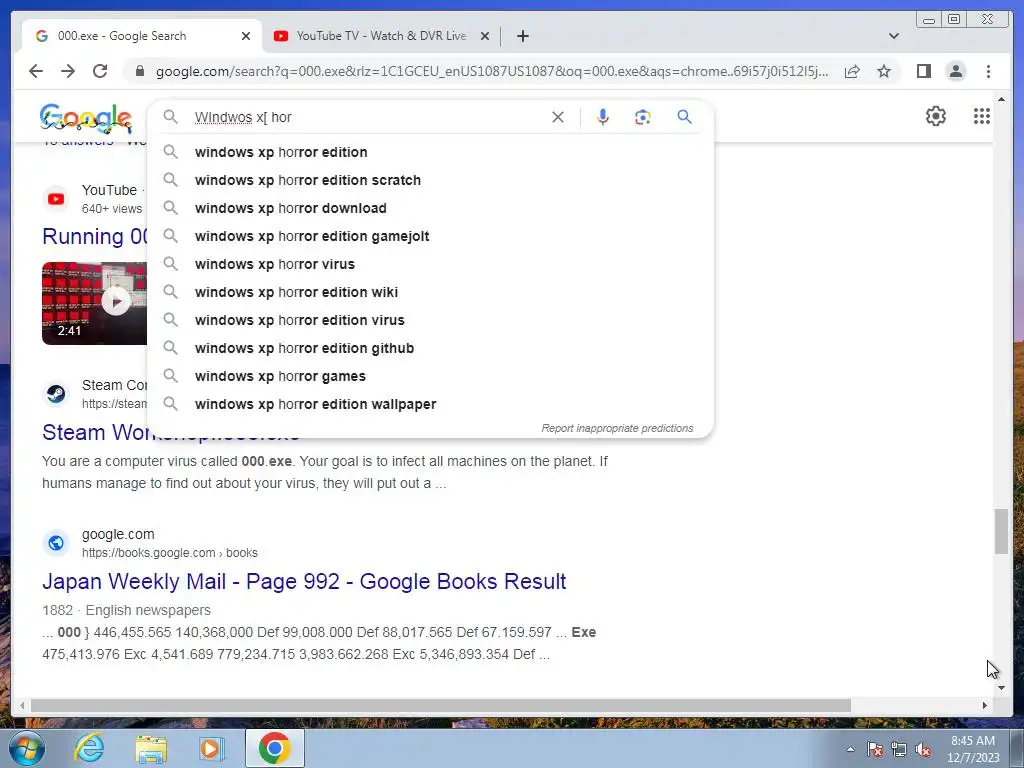Reload the current page
The width and height of the screenshot is (1024, 768).
click(100, 71)
